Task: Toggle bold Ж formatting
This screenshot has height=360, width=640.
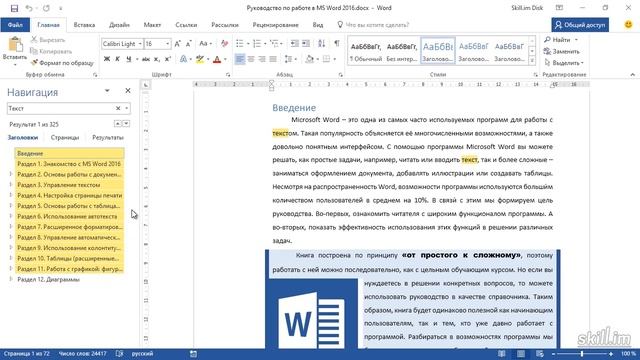Action: pos(107,60)
